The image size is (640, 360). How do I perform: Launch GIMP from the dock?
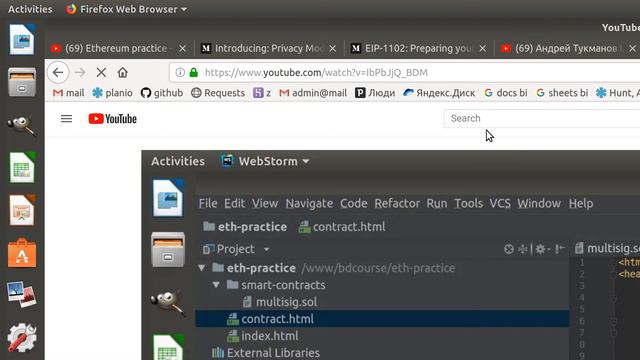pos(22,125)
